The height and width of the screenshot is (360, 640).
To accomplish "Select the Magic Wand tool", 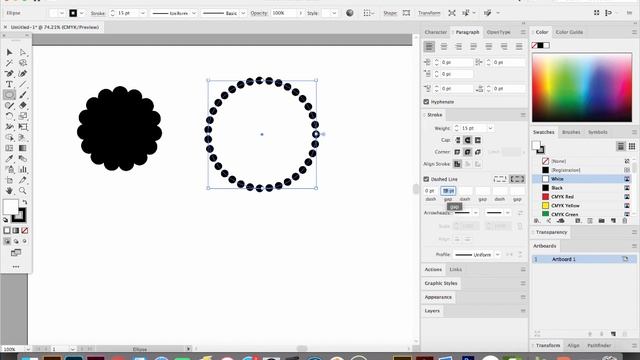I will [9, 63].
